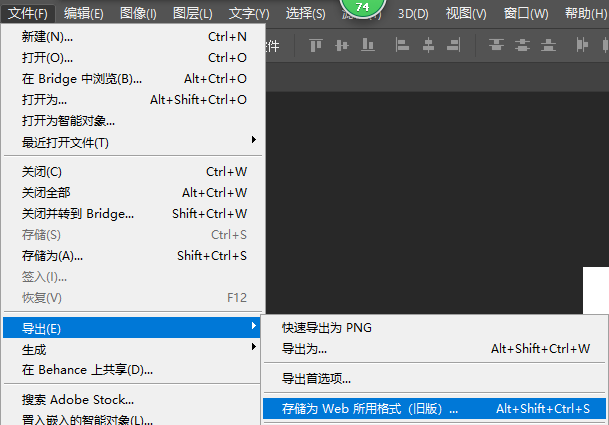609x425 pixels.
Task: Click the align vertical centers icon
Action: point(342,45)
